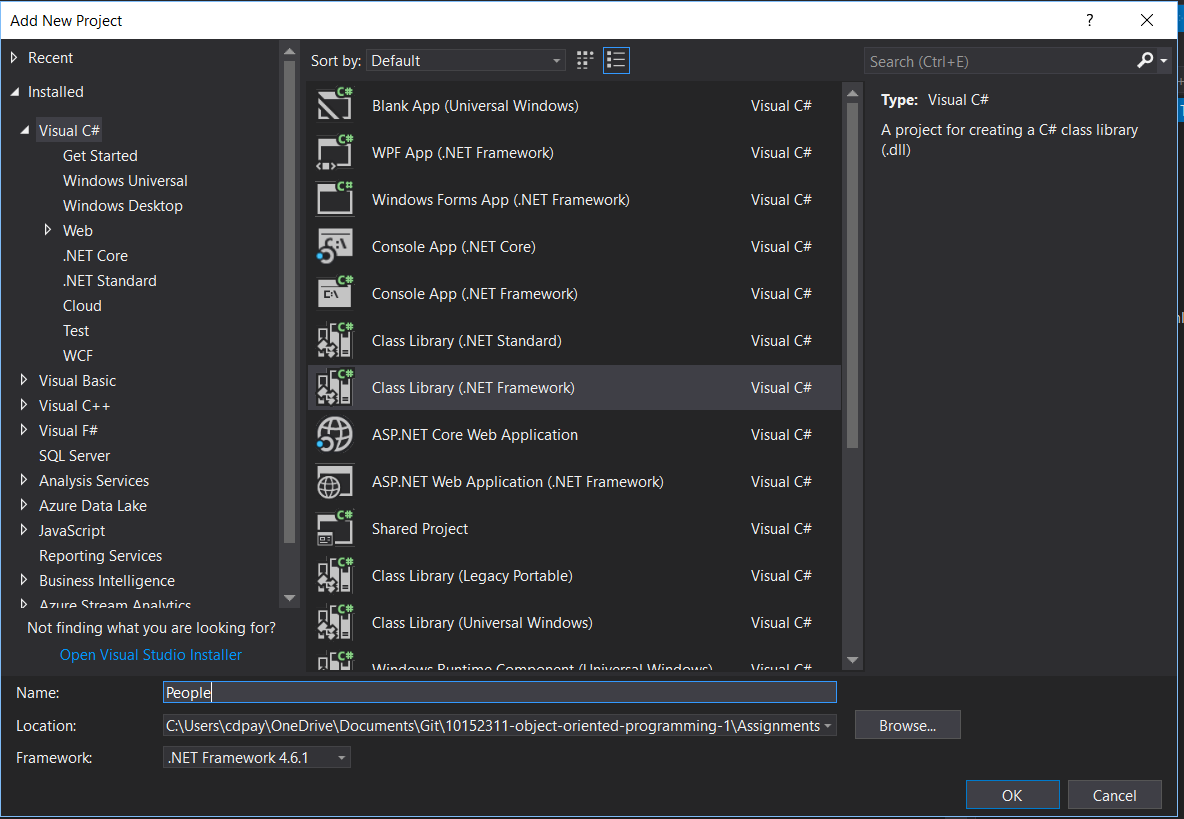Viewport: 1184px width, 819px height.
Task: Select Windows Desktop category
Action: [123, 205]
